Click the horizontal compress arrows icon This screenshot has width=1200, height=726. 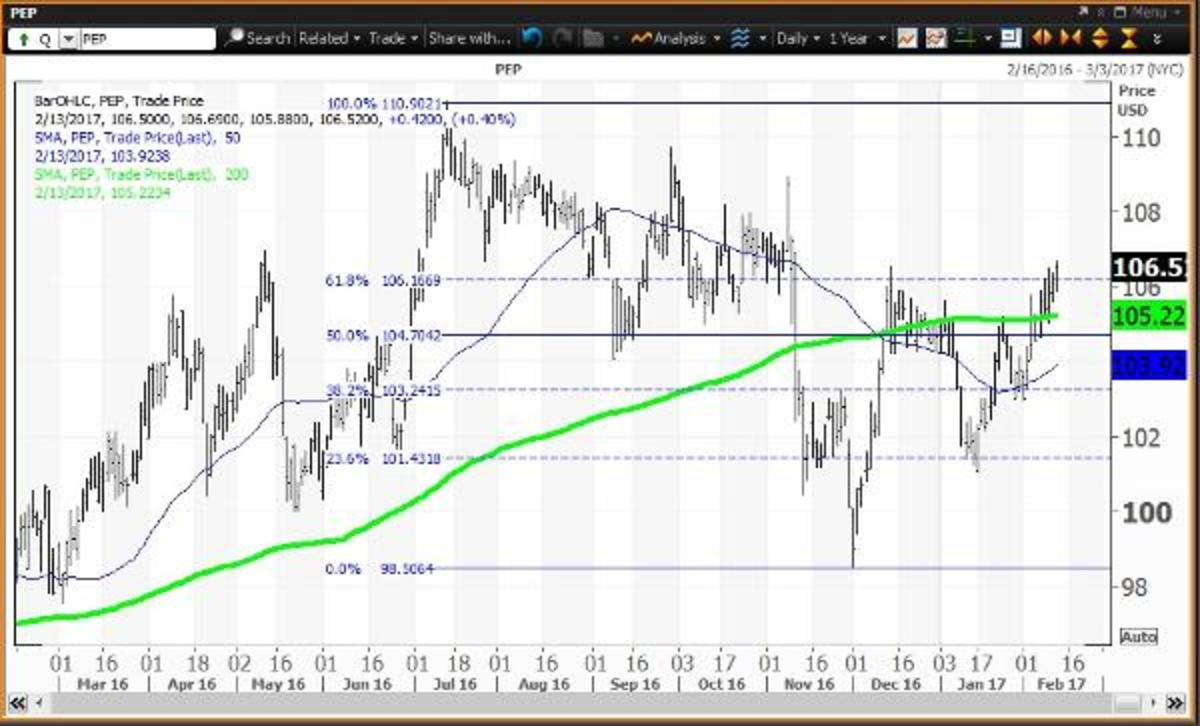[1070, 39]
